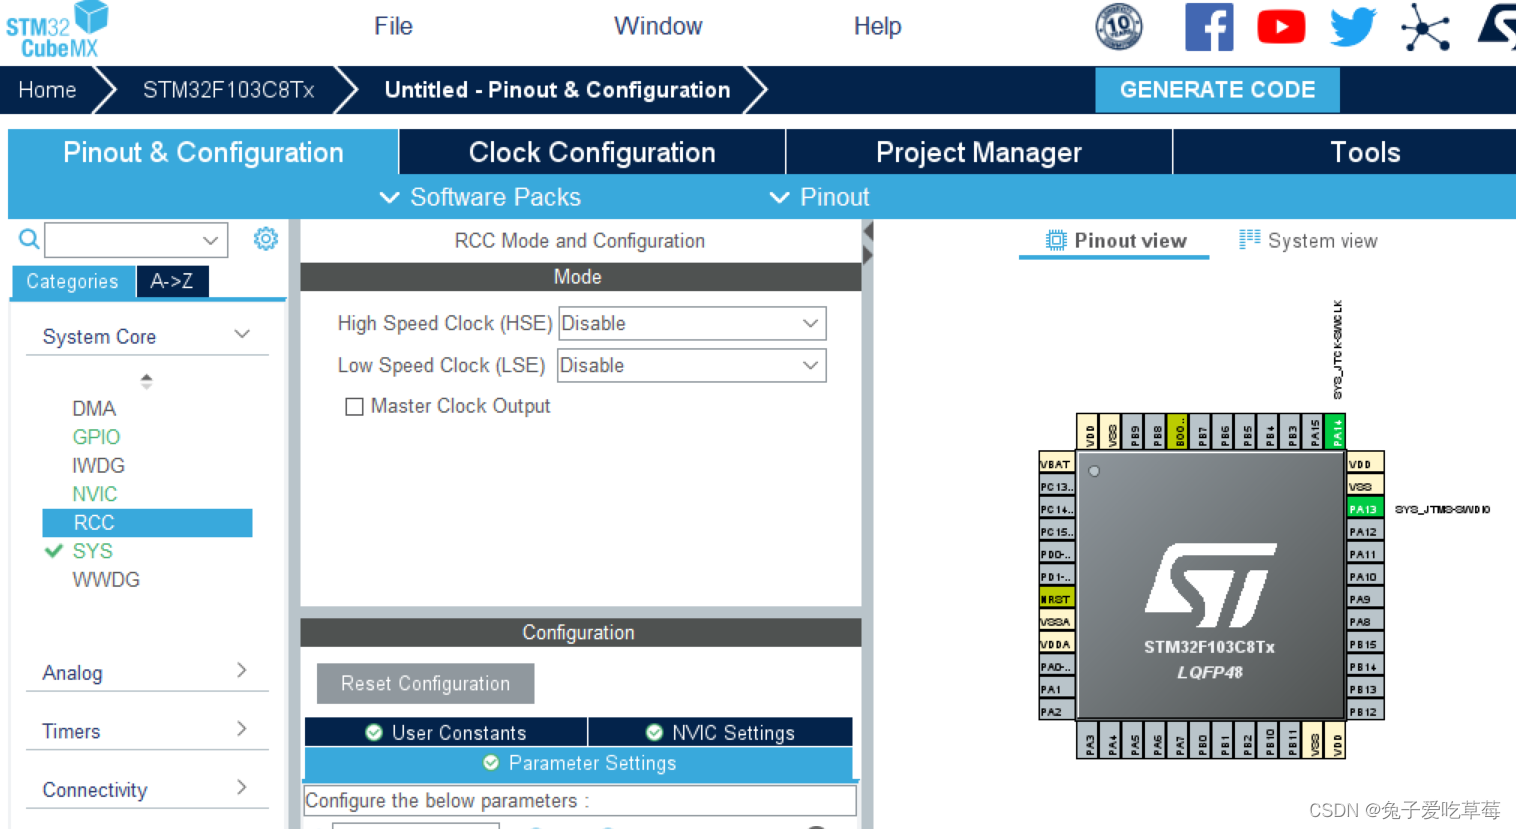Select the PA2 pin on chip
The width and height of the screenshot is (1516, 829).
pyautogui.click(x=1056, y=711)
